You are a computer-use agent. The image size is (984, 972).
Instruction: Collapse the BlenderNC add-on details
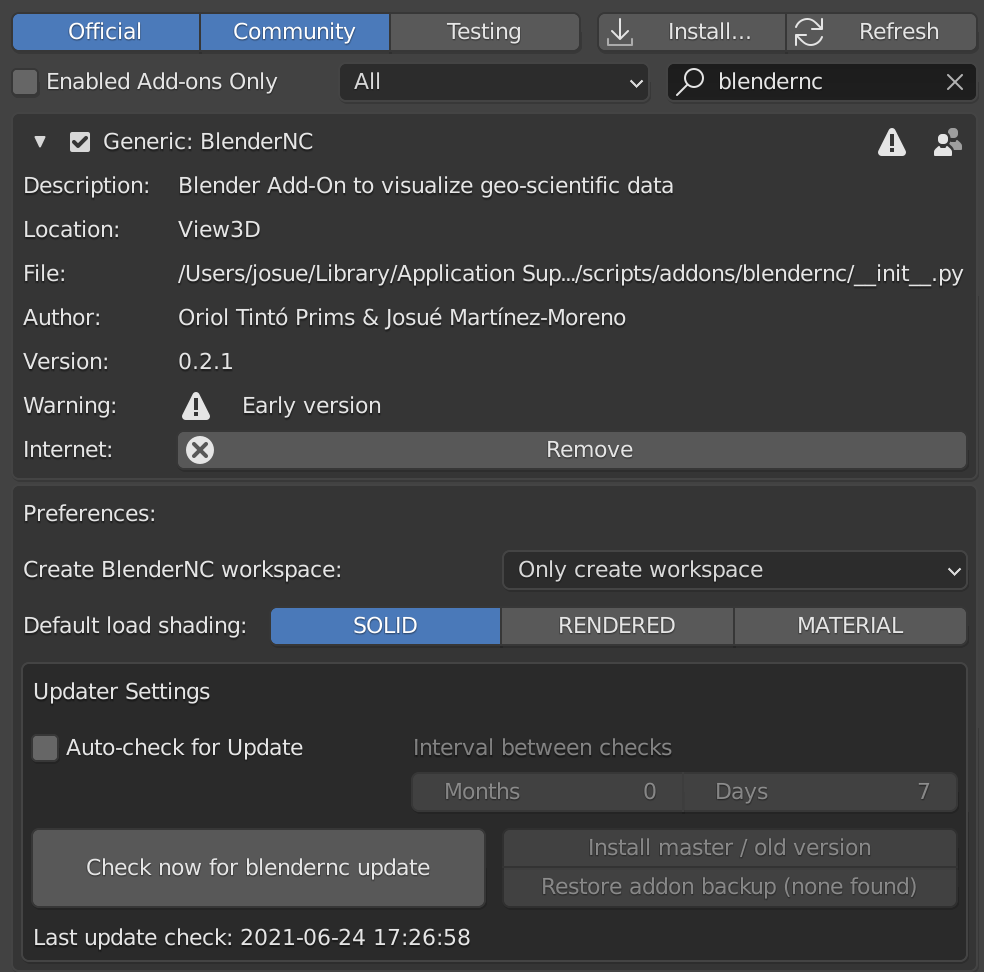tap(39, 141)
